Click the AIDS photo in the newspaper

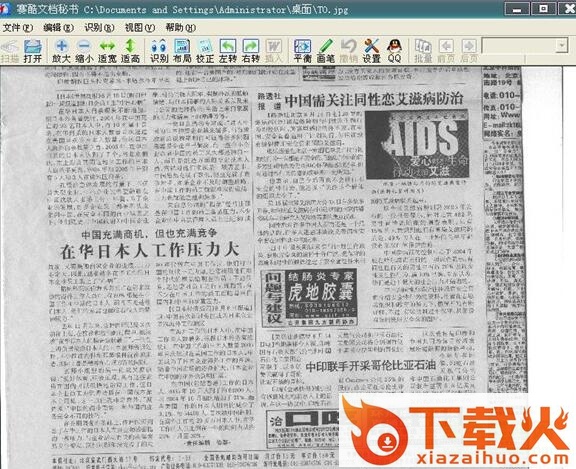pos(417,145)
